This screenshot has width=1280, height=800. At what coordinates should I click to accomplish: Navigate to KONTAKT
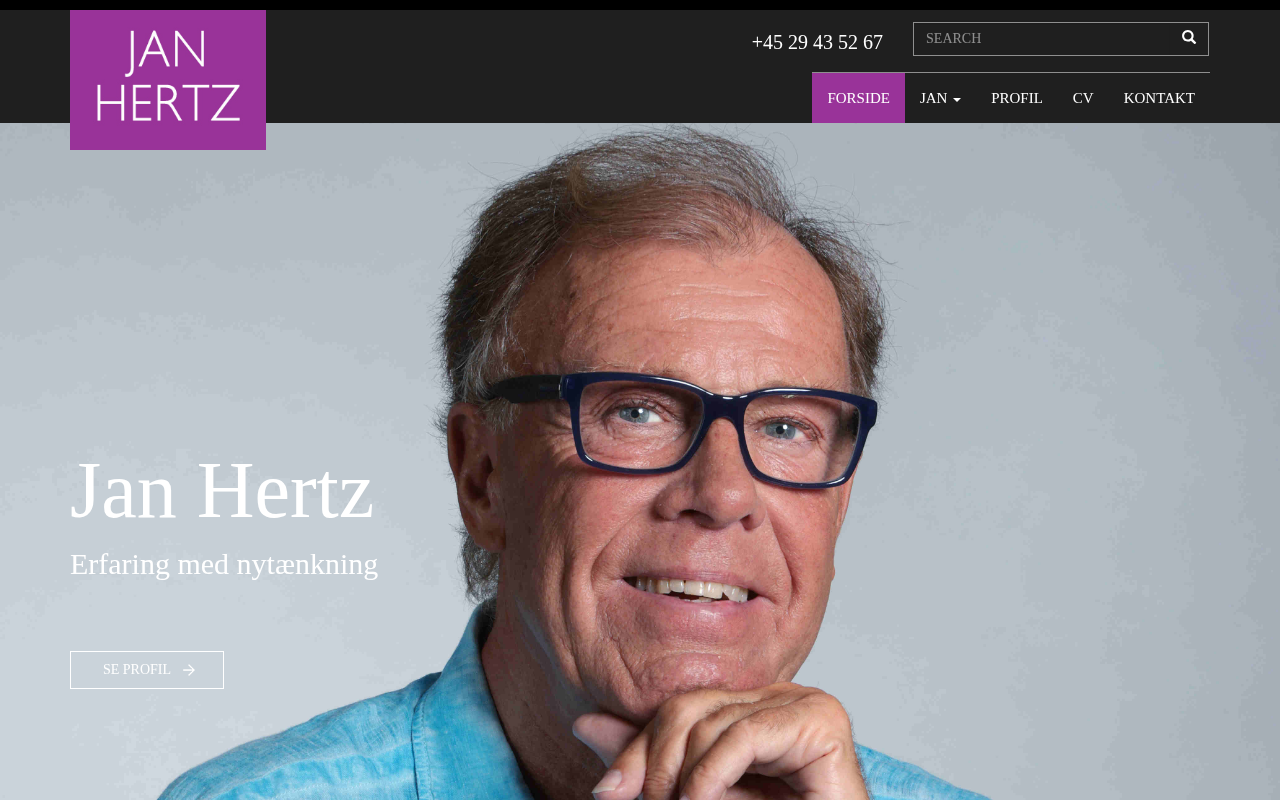point(1159,98)
